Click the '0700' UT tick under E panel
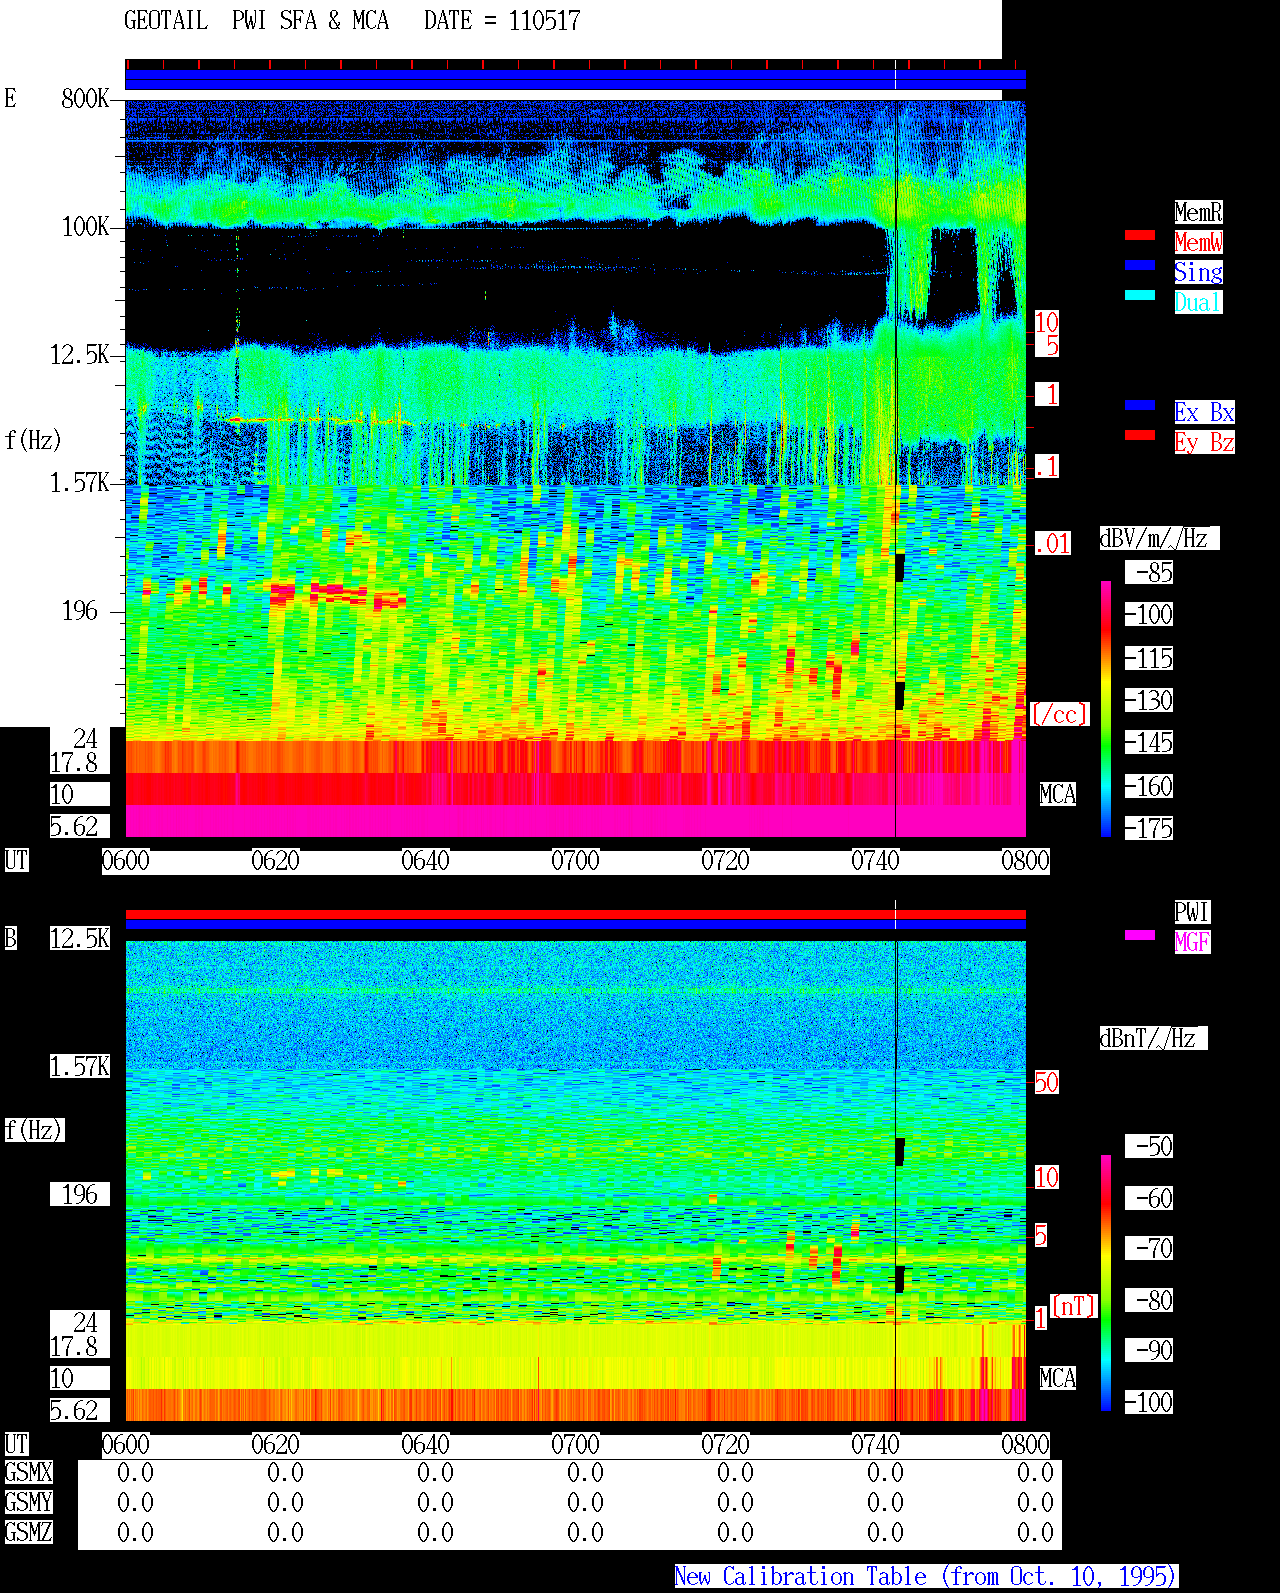This screenshot has height=1593, width=1280. (x=575, y=860)
